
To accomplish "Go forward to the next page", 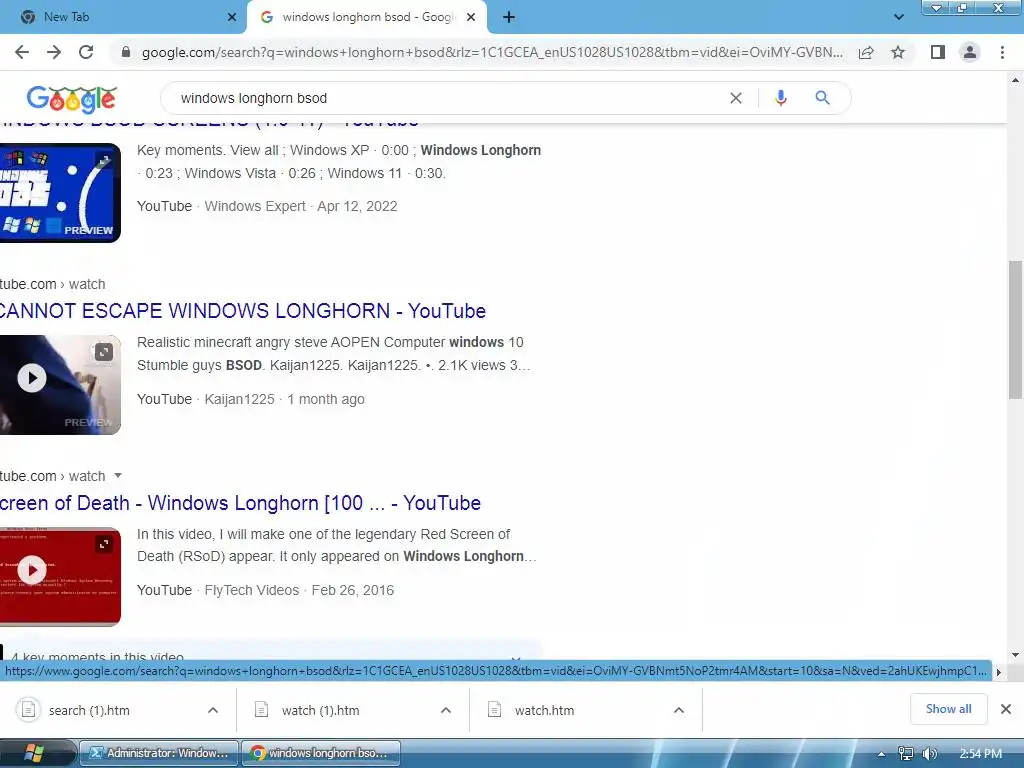I will tap(54, 52).
